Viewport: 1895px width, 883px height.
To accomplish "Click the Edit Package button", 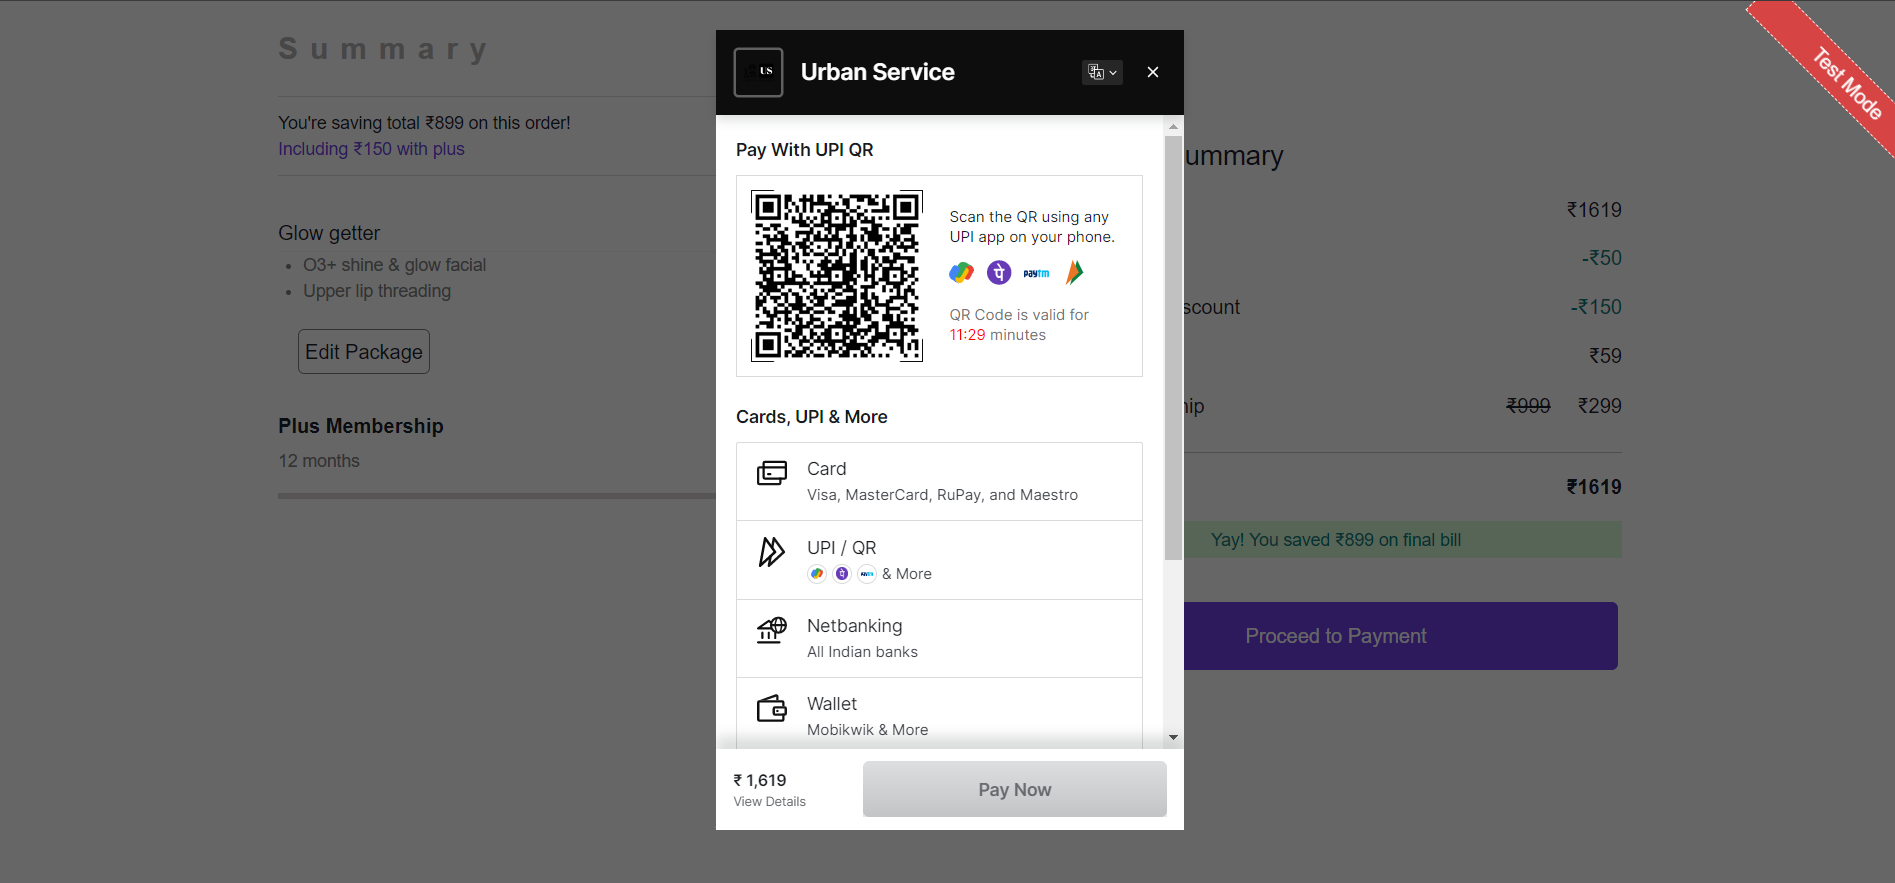I will point(364,352).
